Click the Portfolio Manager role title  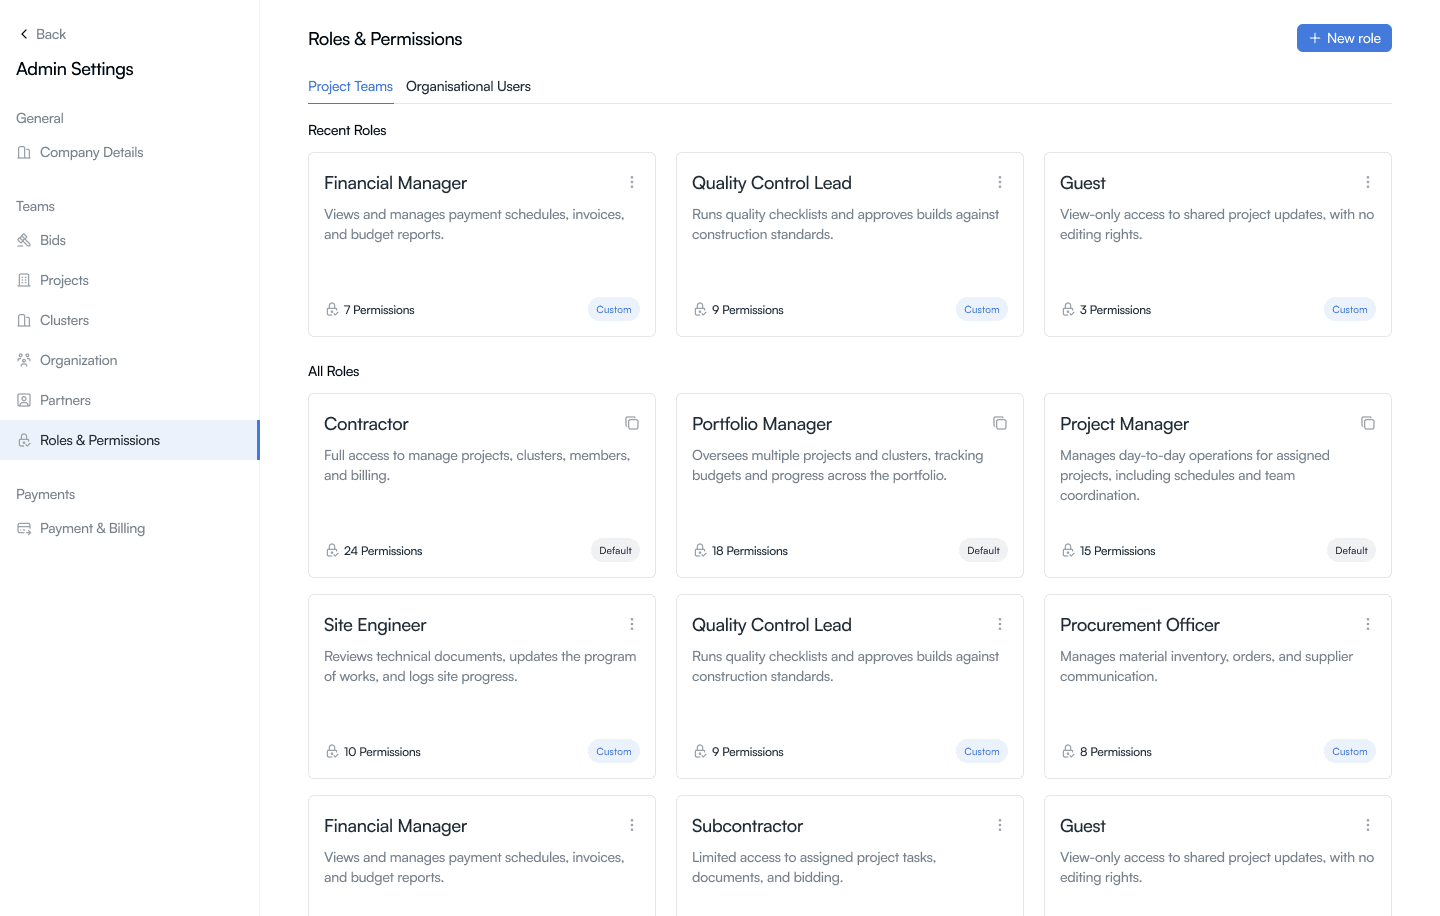[762, 424]
